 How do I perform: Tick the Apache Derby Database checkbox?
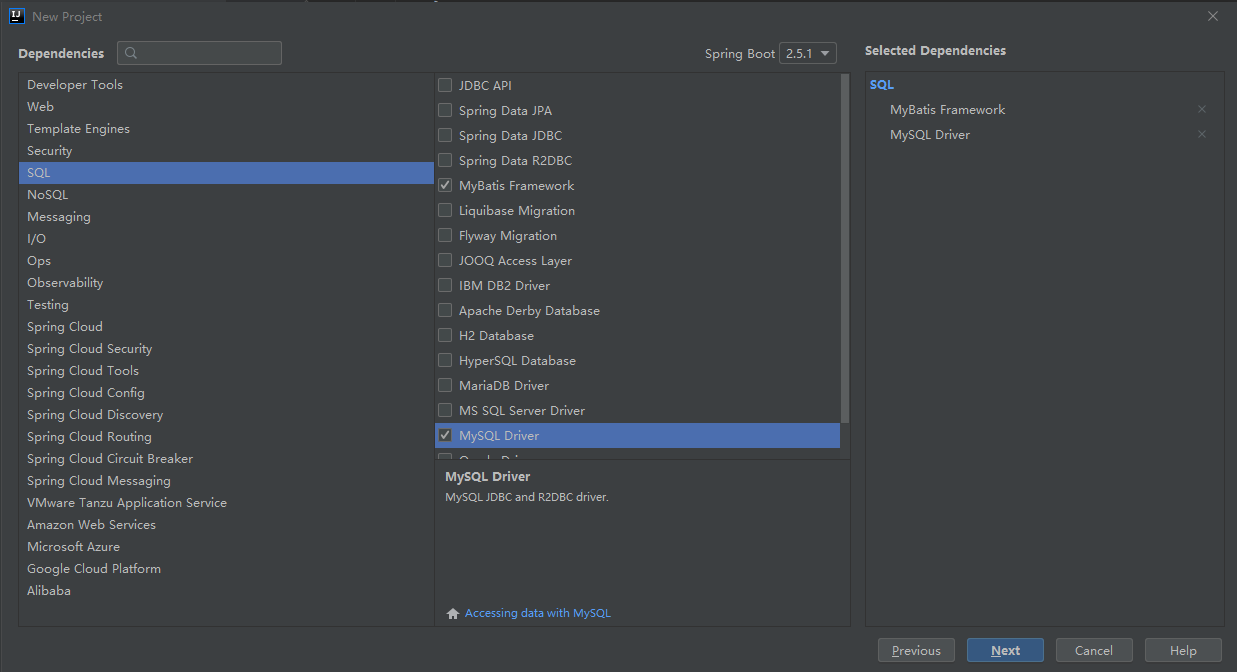click(445, 311)
